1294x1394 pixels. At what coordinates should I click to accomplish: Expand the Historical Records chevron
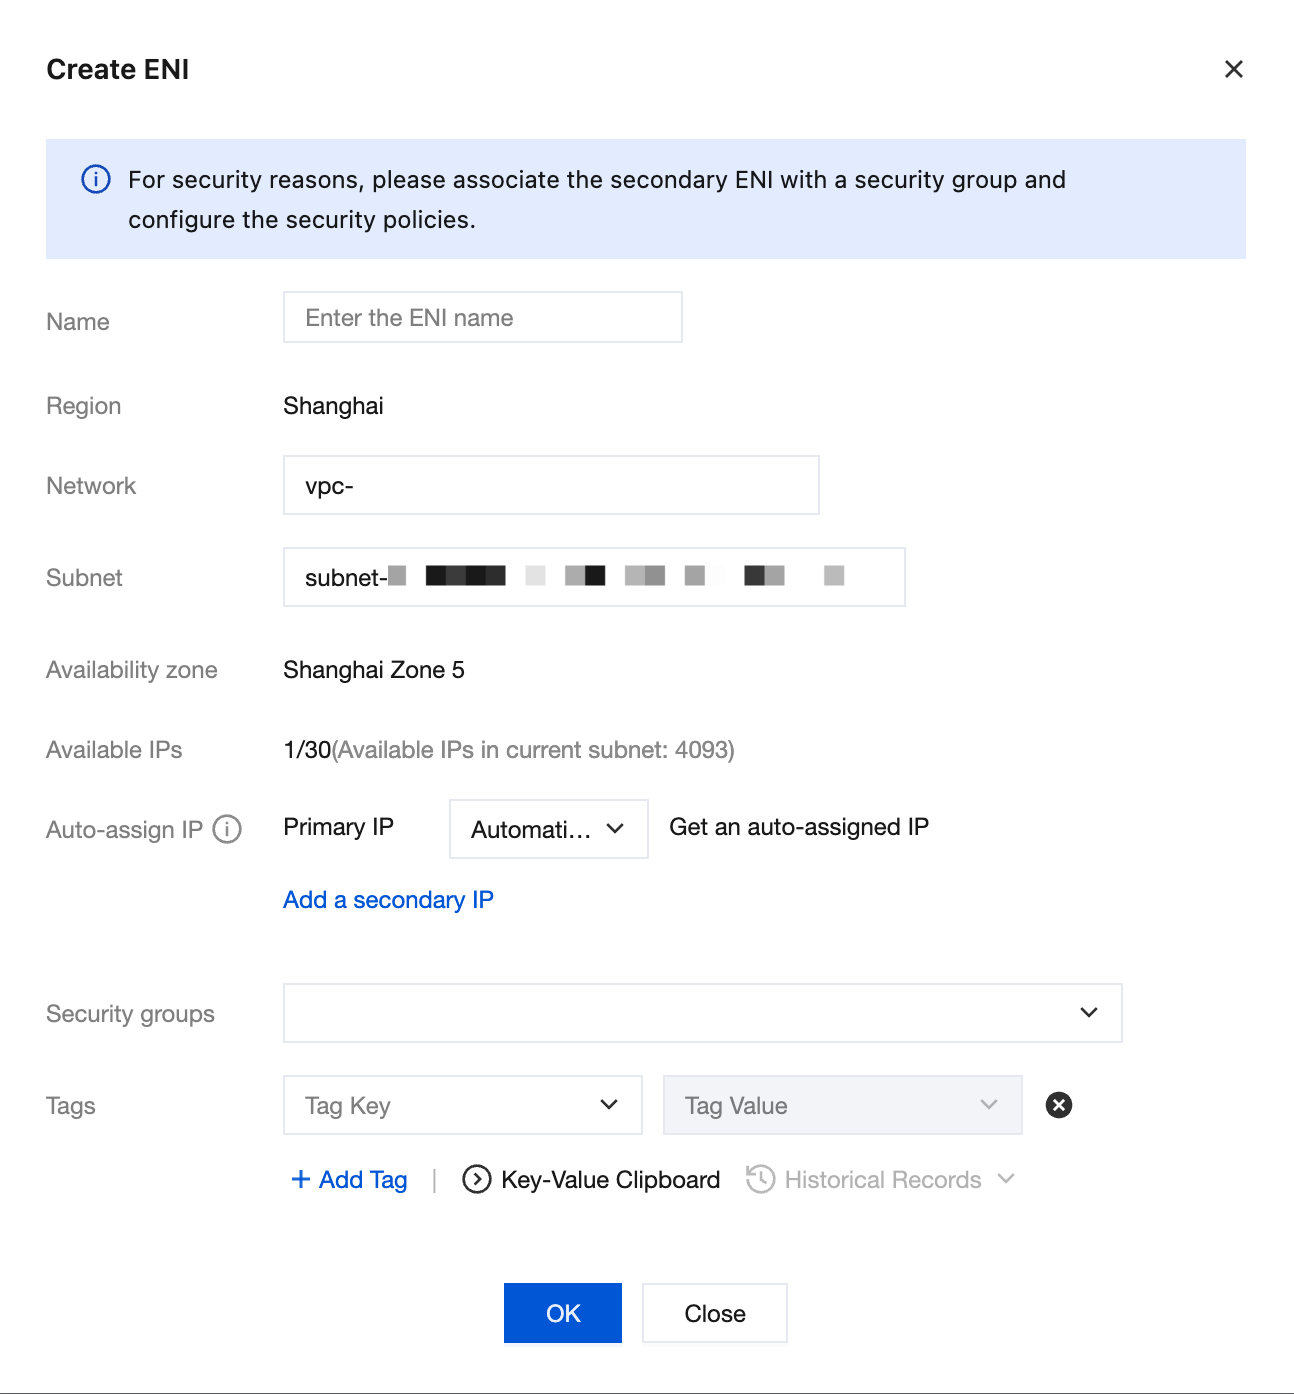pyautogui.click(x=1006, y=1179)
